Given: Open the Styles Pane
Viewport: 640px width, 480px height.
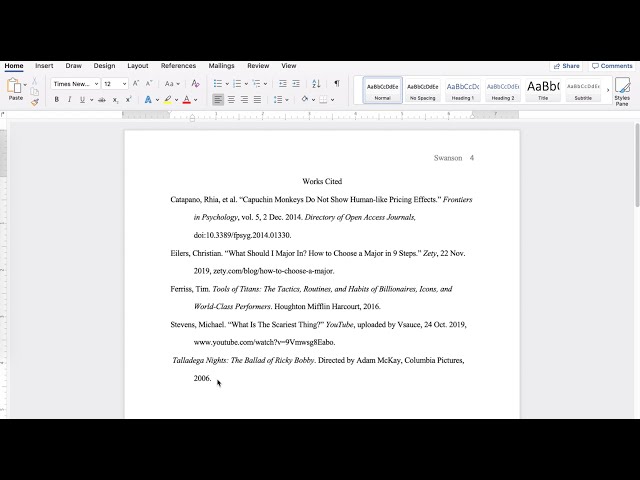Looking at the screenshot, I should (622, 91).
